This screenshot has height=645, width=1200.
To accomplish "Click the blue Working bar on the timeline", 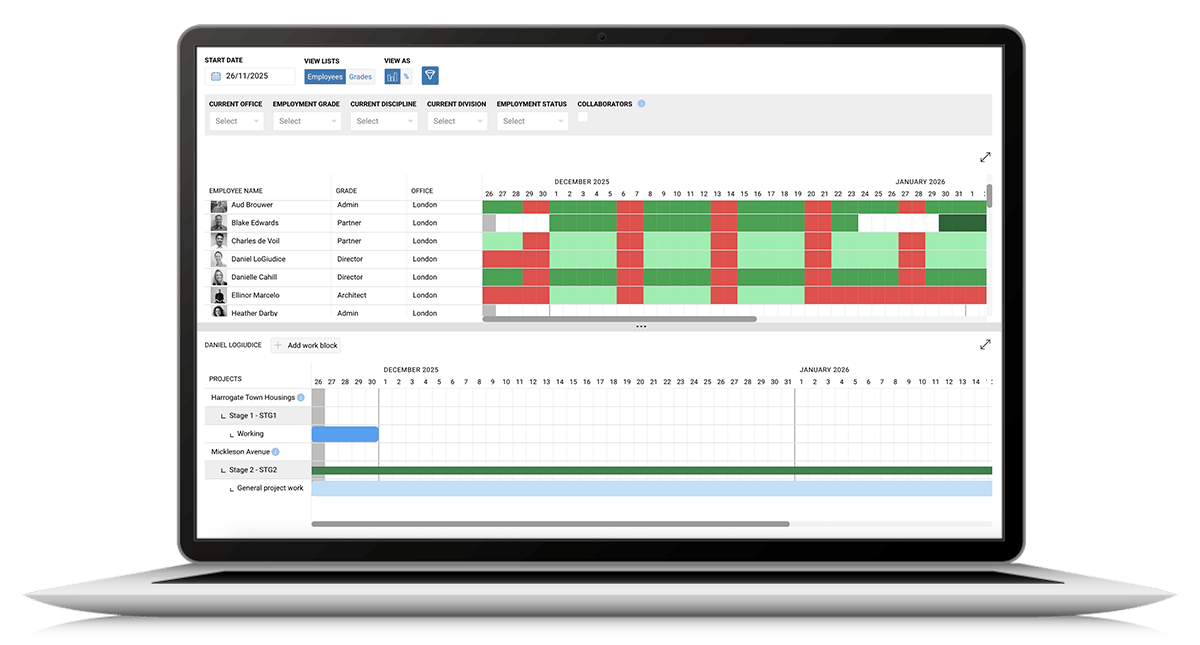I will click(345, 433).
